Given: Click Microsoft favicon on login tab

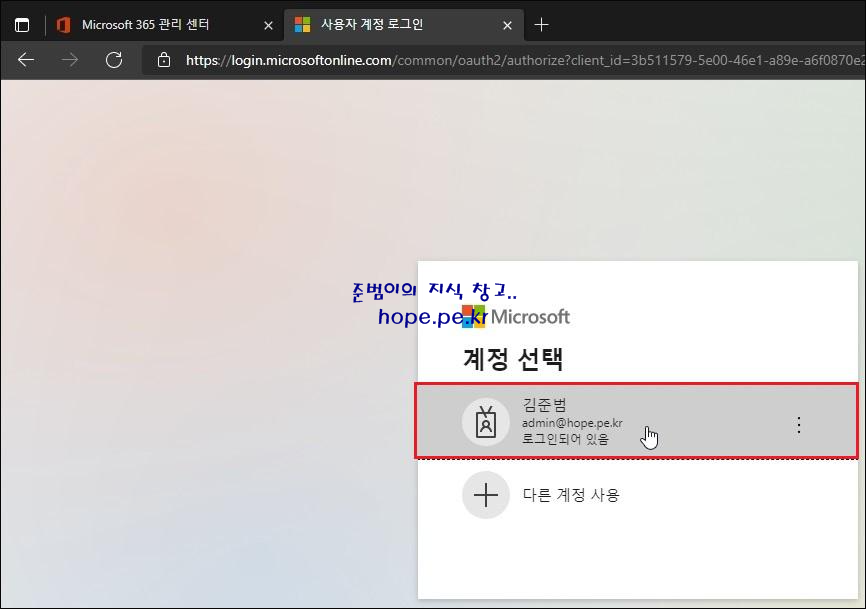Looking at the screenshot, I should (302, 25).
